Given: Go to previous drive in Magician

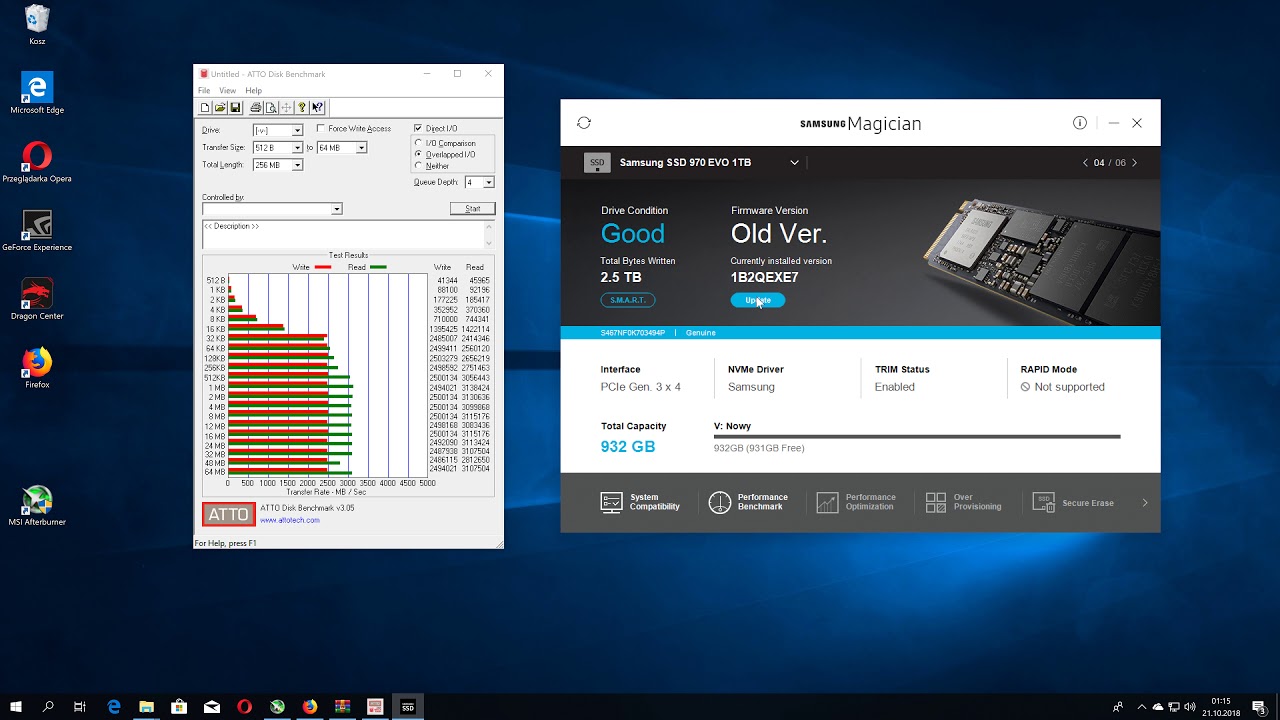Looking at the screenshot, I should point(1085,163).
